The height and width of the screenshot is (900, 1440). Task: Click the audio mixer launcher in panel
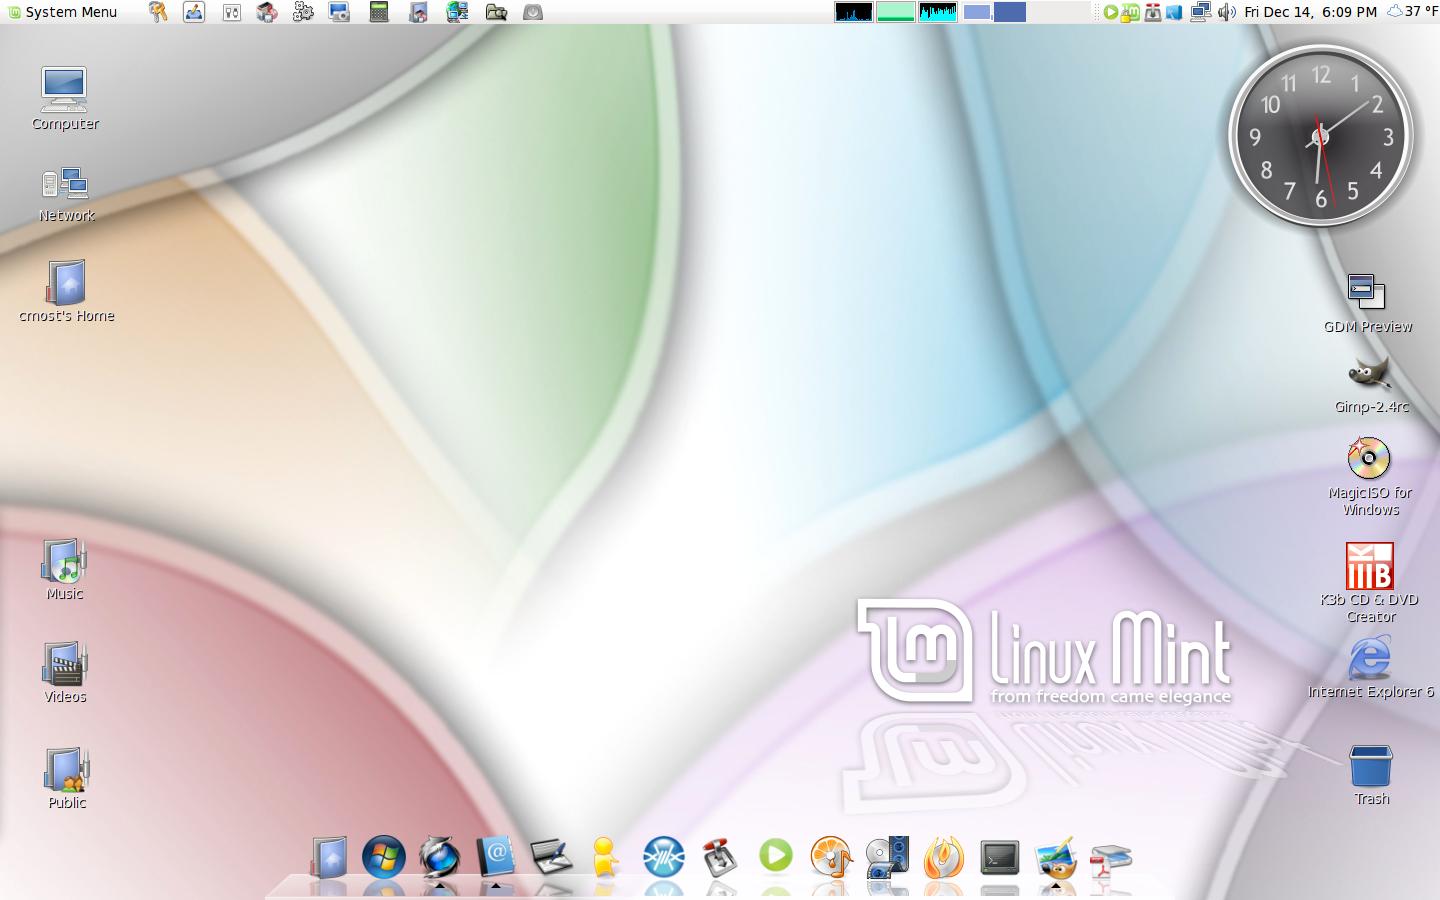pos(231,12)
